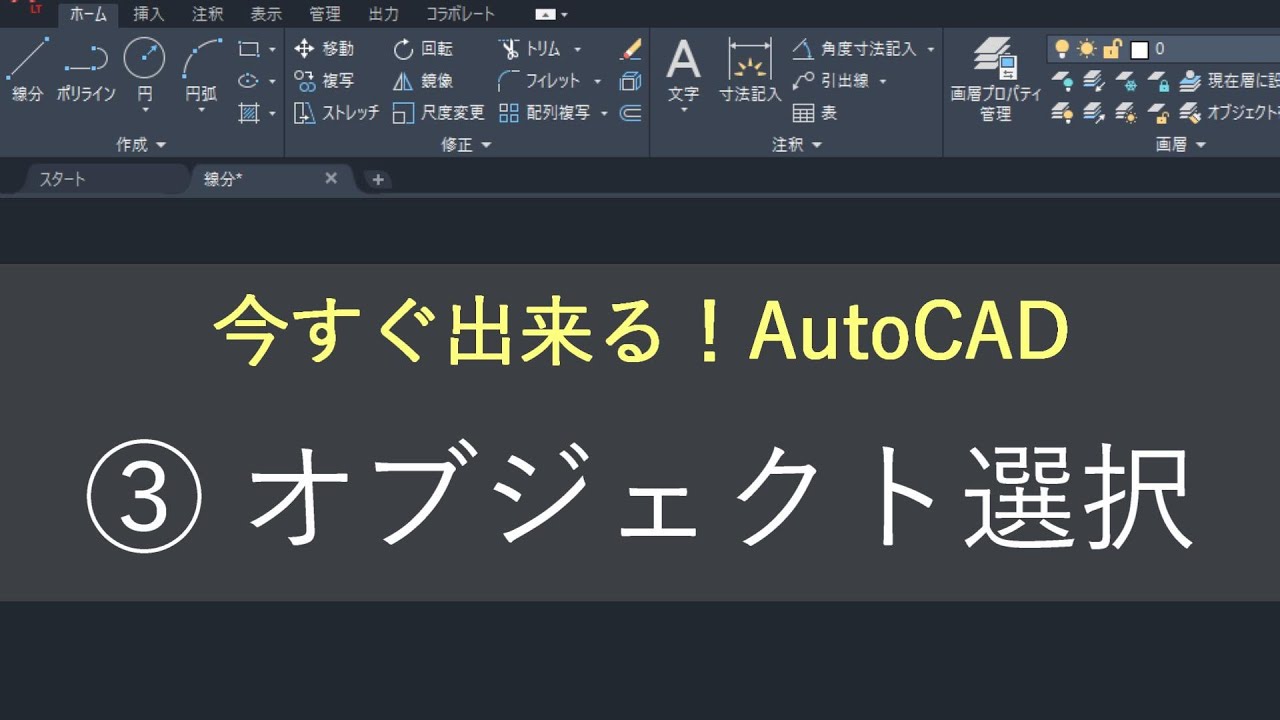Open the ホーム ribbon tab
The image size is (1280, 720).
pyautogui.click(x=88, y=14)
